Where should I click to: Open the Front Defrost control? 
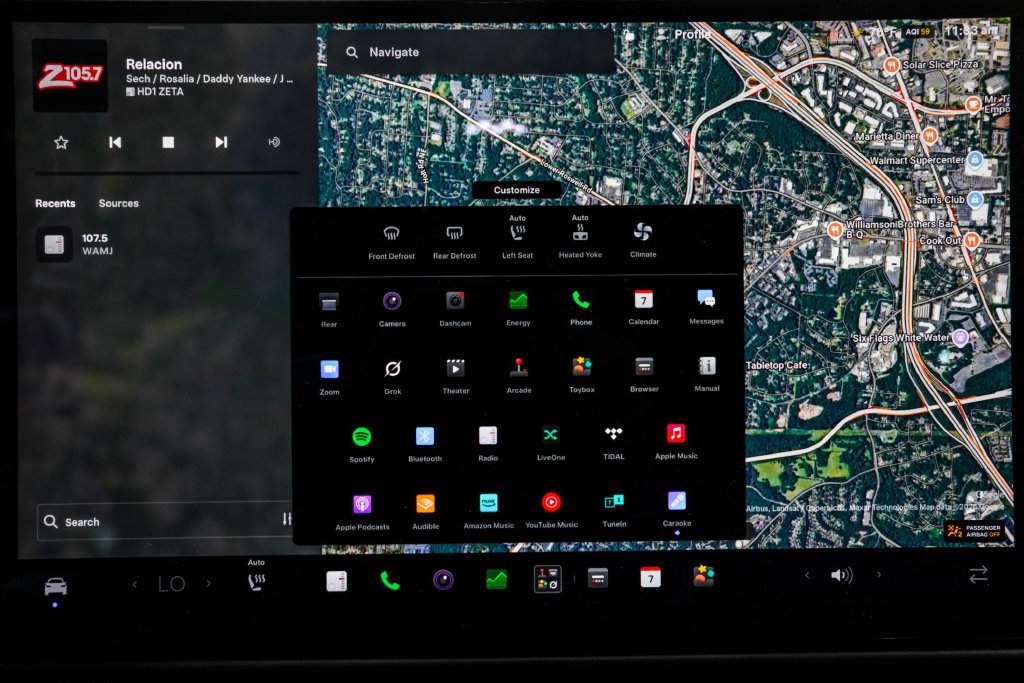pos(391,241)
